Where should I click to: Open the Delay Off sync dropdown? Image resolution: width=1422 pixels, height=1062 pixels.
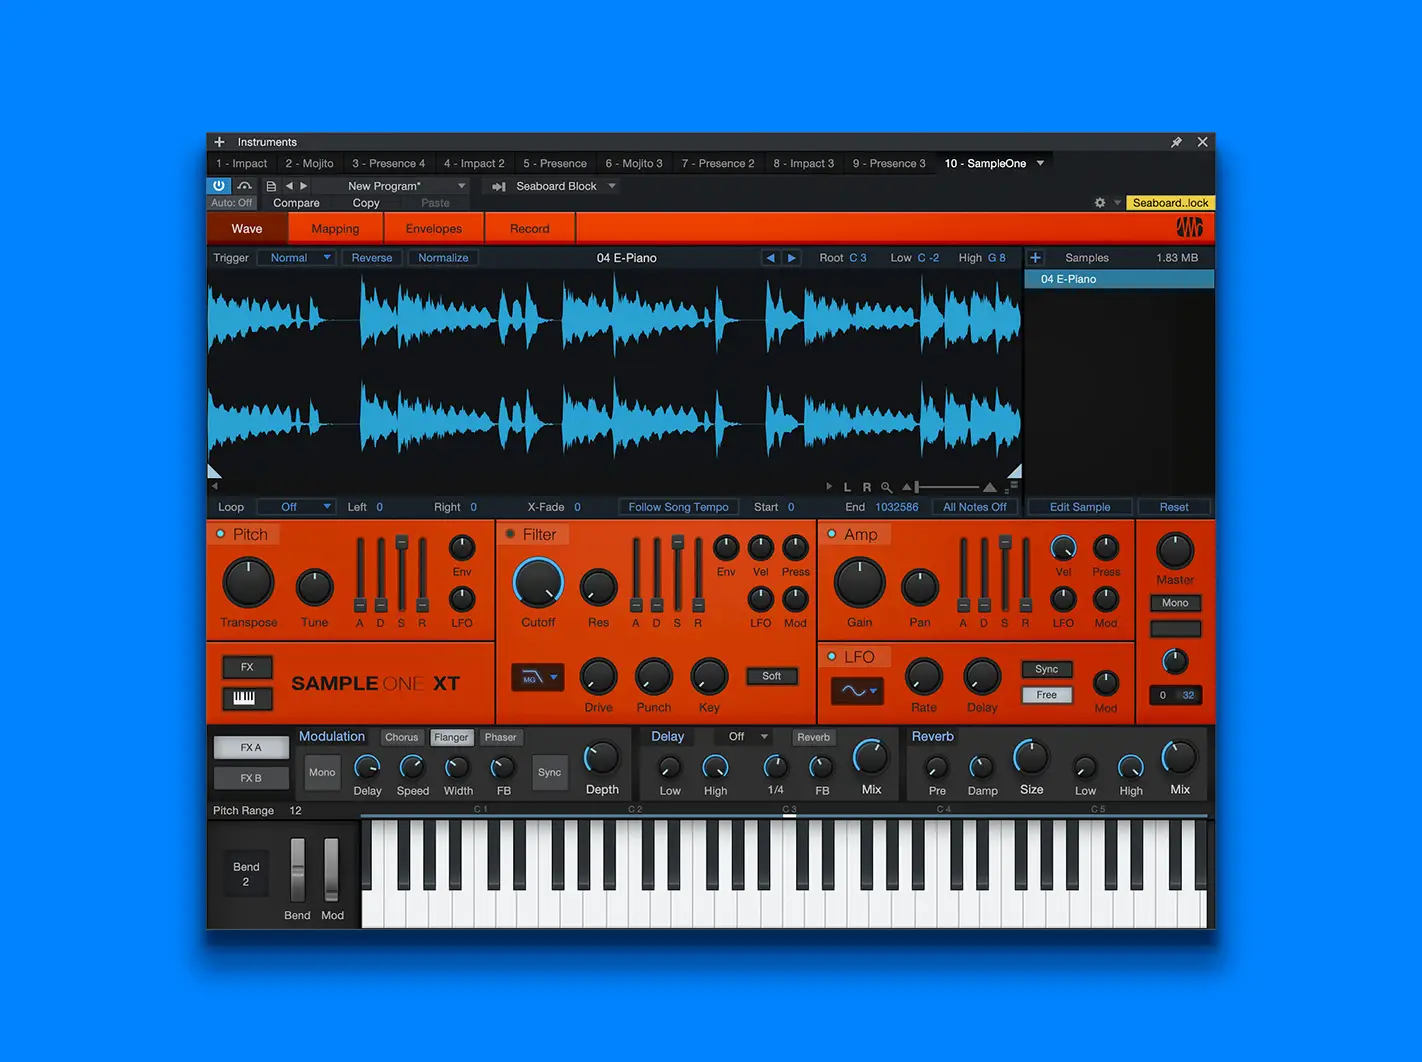point(743,737)
